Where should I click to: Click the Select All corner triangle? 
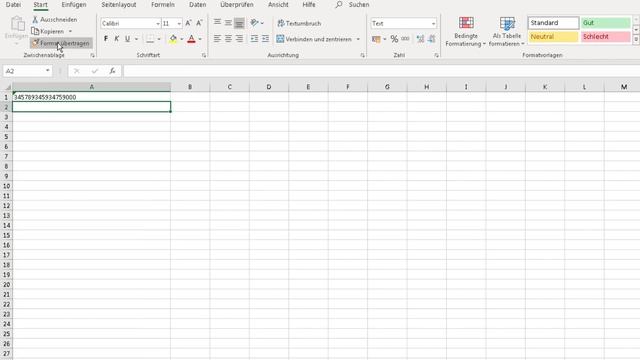point(7,87)
